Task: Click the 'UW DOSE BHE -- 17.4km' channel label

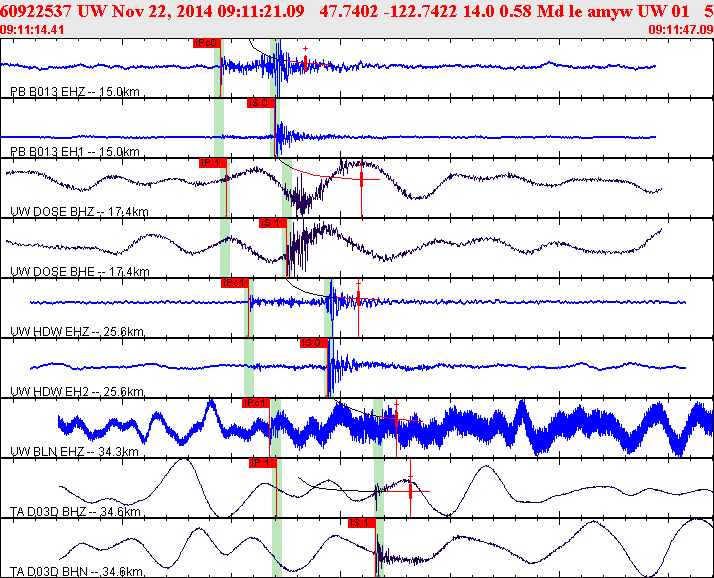Action: [80, 272]
